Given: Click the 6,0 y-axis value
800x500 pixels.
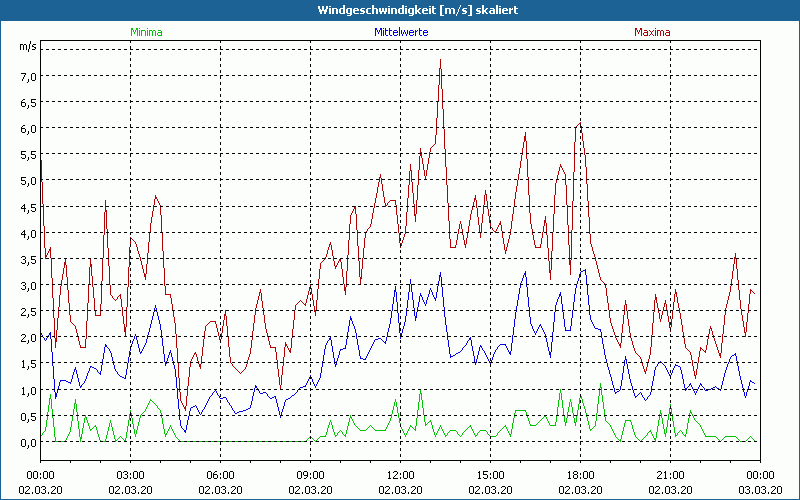Looking at the screenshot, I should pos(29,129).
